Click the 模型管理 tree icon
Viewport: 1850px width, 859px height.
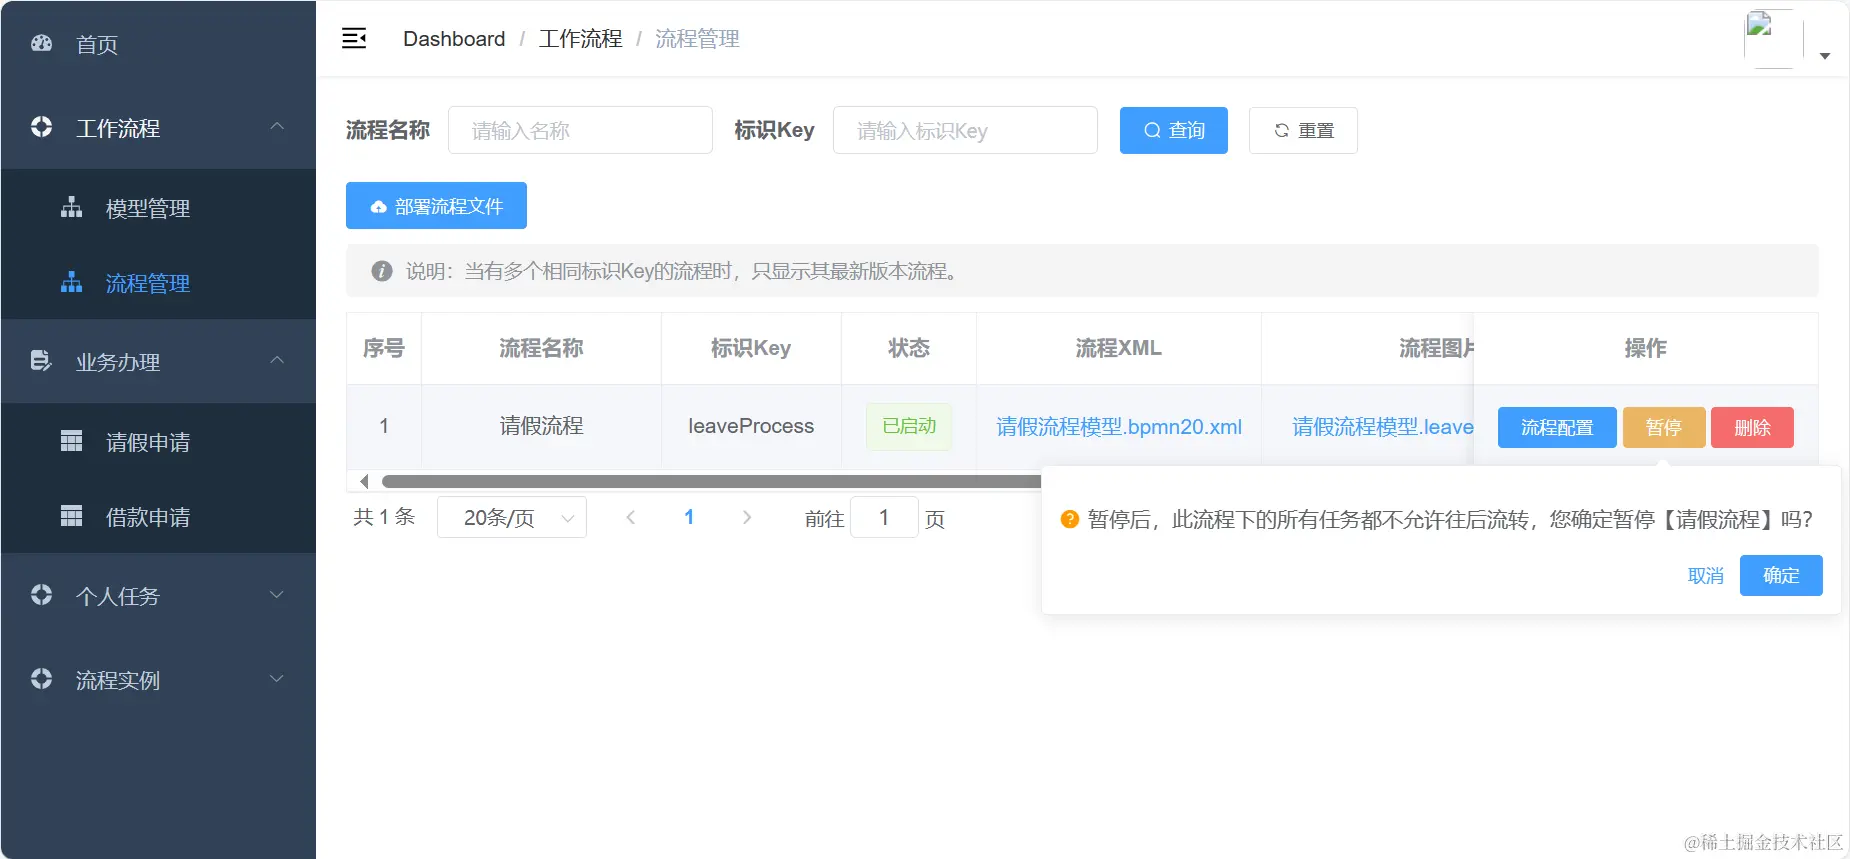[x=71, y=207]
